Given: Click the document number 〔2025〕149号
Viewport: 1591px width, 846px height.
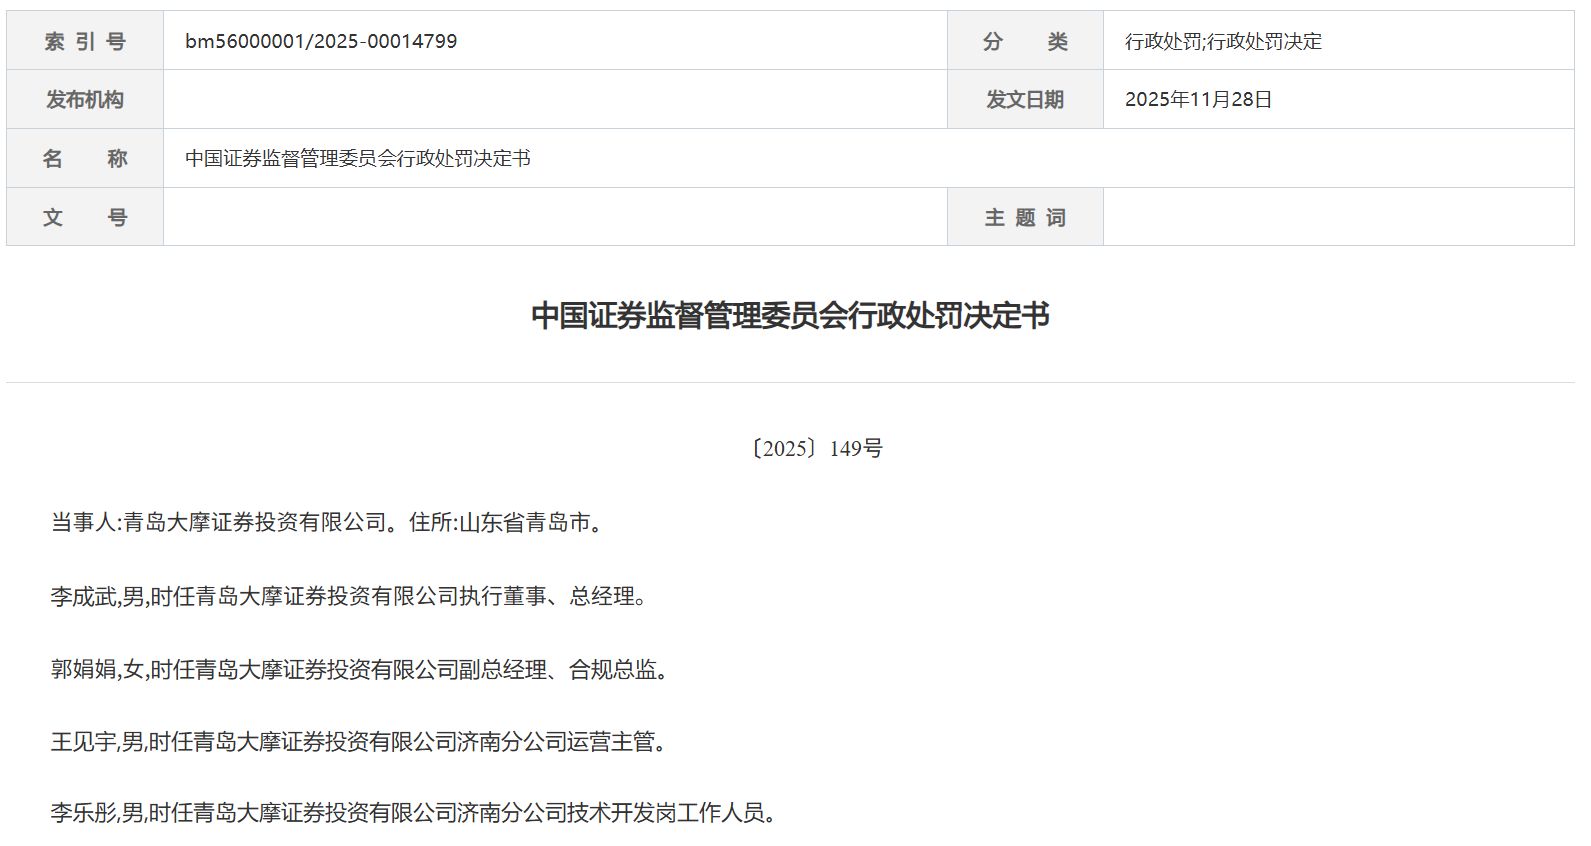Looking at the screenshot, I should 816,449.
